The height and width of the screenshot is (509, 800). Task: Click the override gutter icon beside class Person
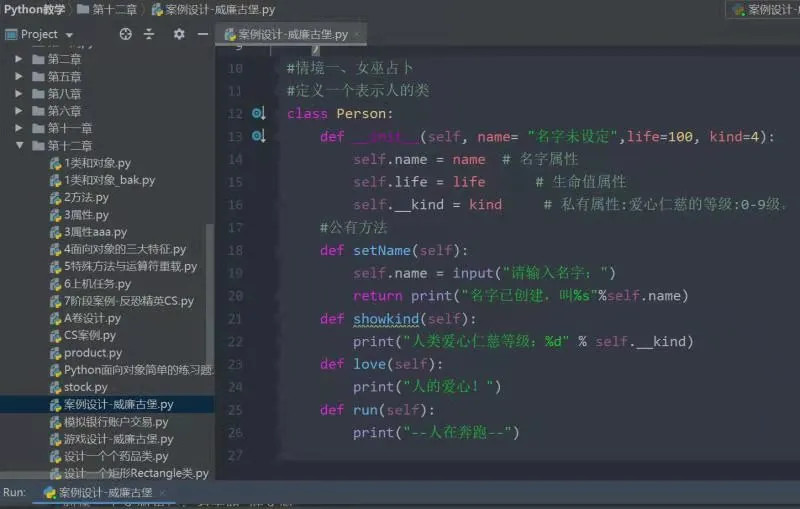pos(258,114)
